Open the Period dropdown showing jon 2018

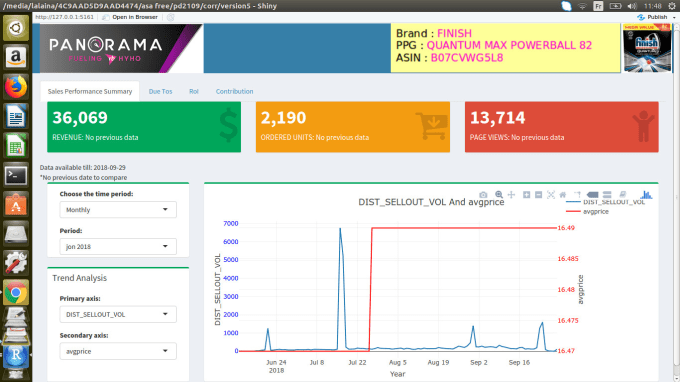point(118,247)
